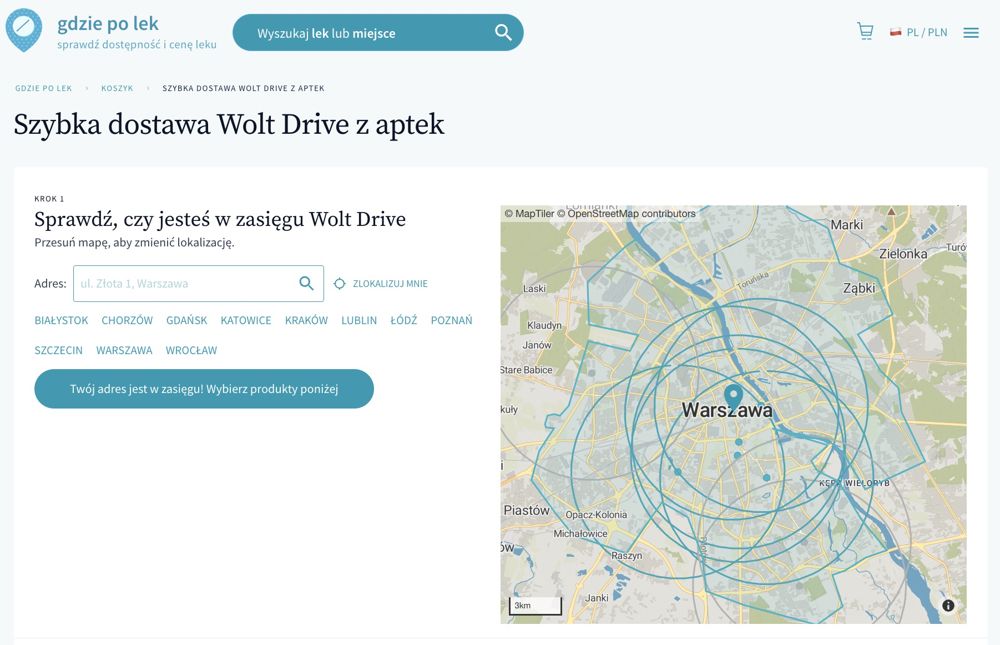Click the Raszyn label on the map
Viewport: 1000px width, 645px height.
pos(627,556)
